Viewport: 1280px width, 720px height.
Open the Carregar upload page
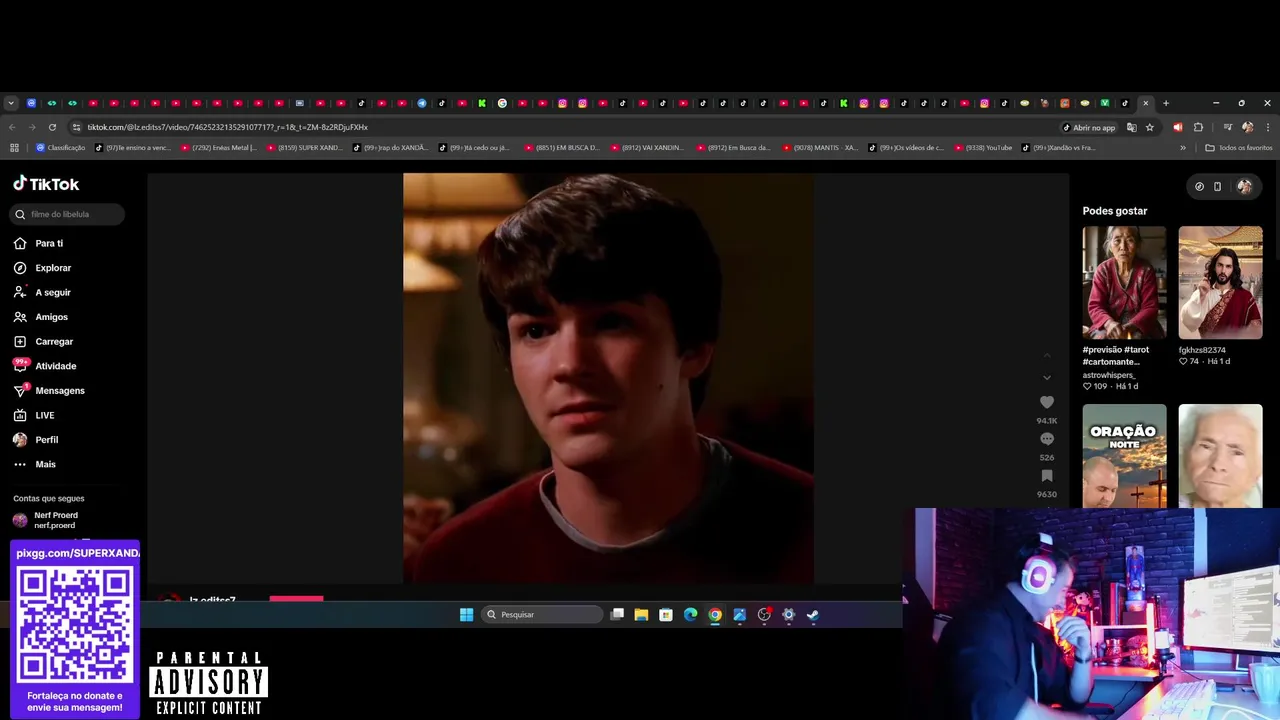54,342
